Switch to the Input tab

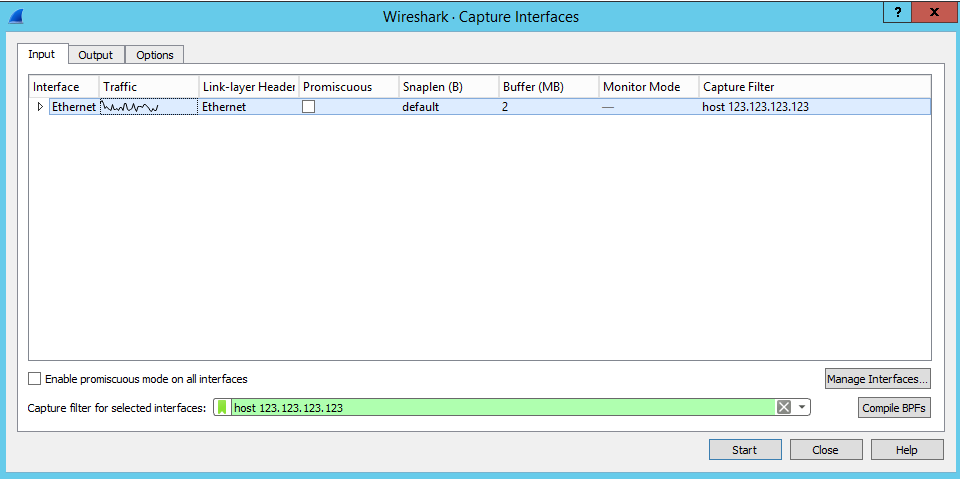[x=42, y=54]
